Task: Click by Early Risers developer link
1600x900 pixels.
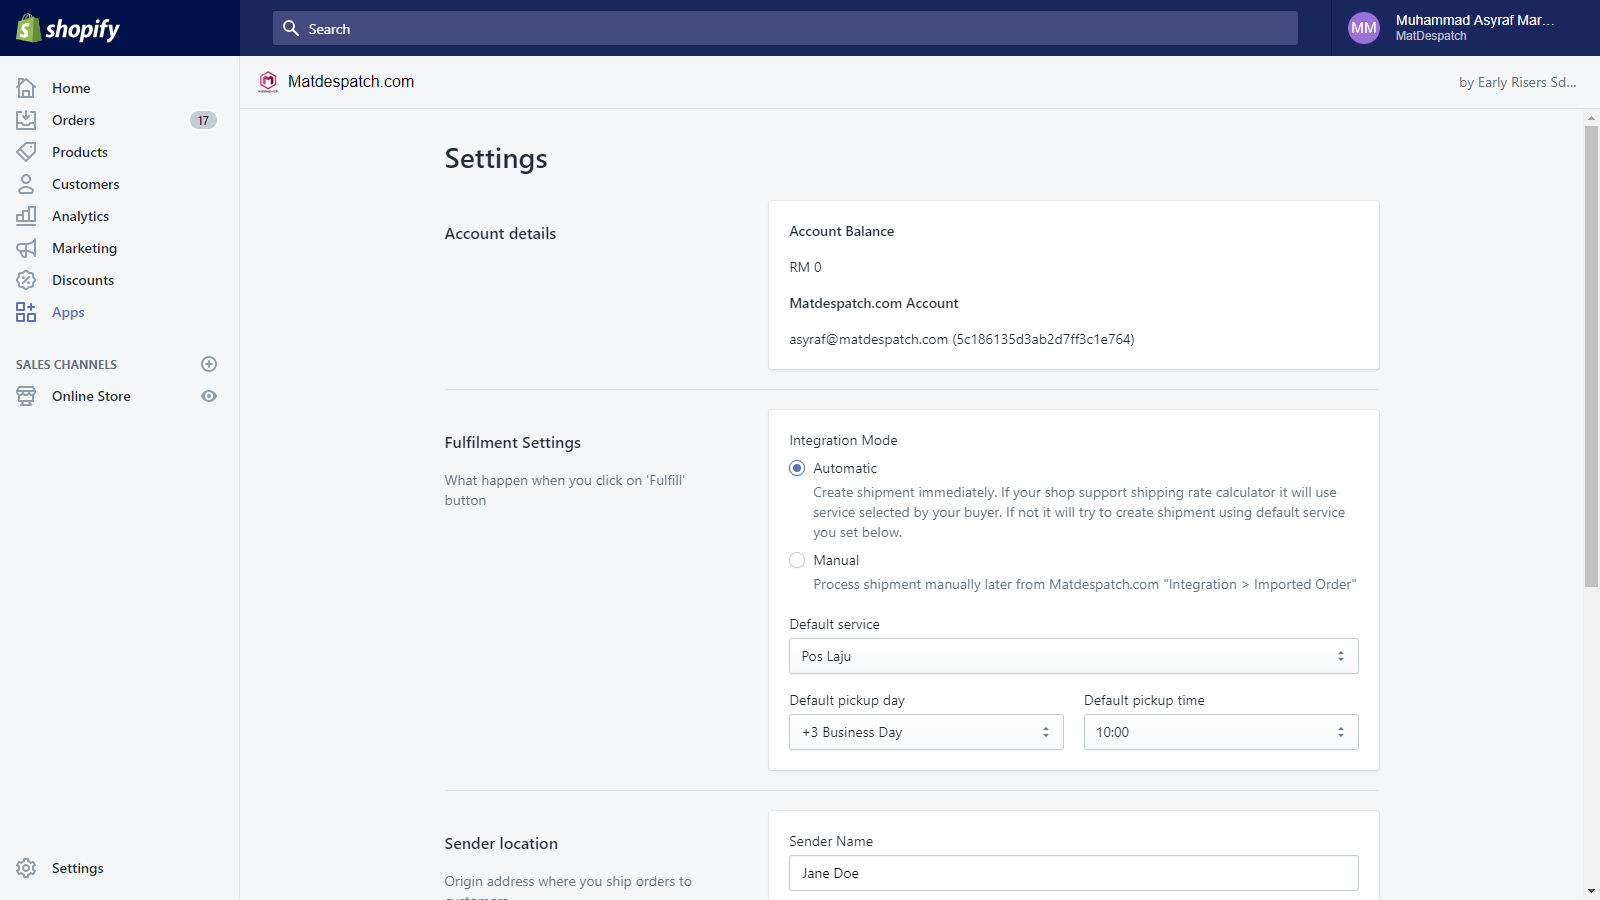Action: click(x=1517, y=82)
